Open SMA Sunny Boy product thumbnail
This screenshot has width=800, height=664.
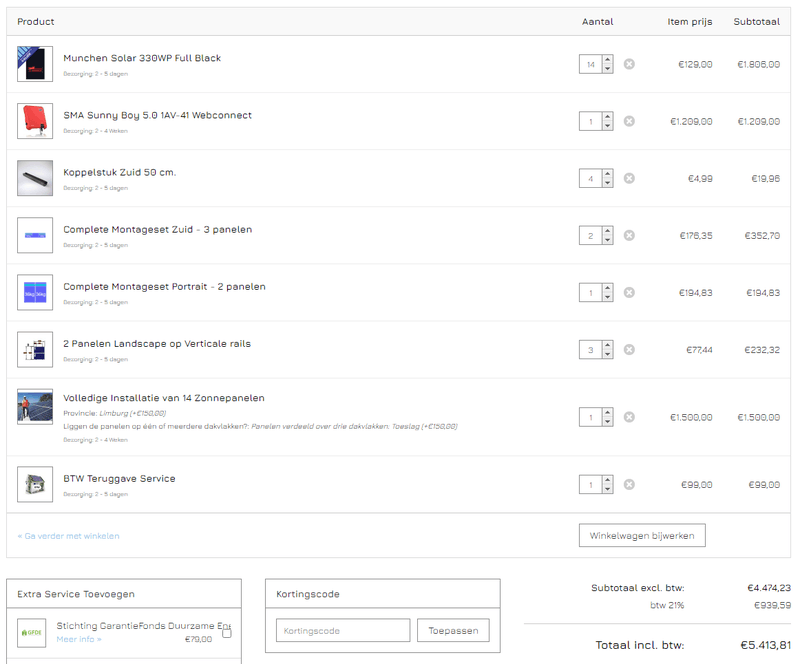pyautogui.click(x=35, y=121)
